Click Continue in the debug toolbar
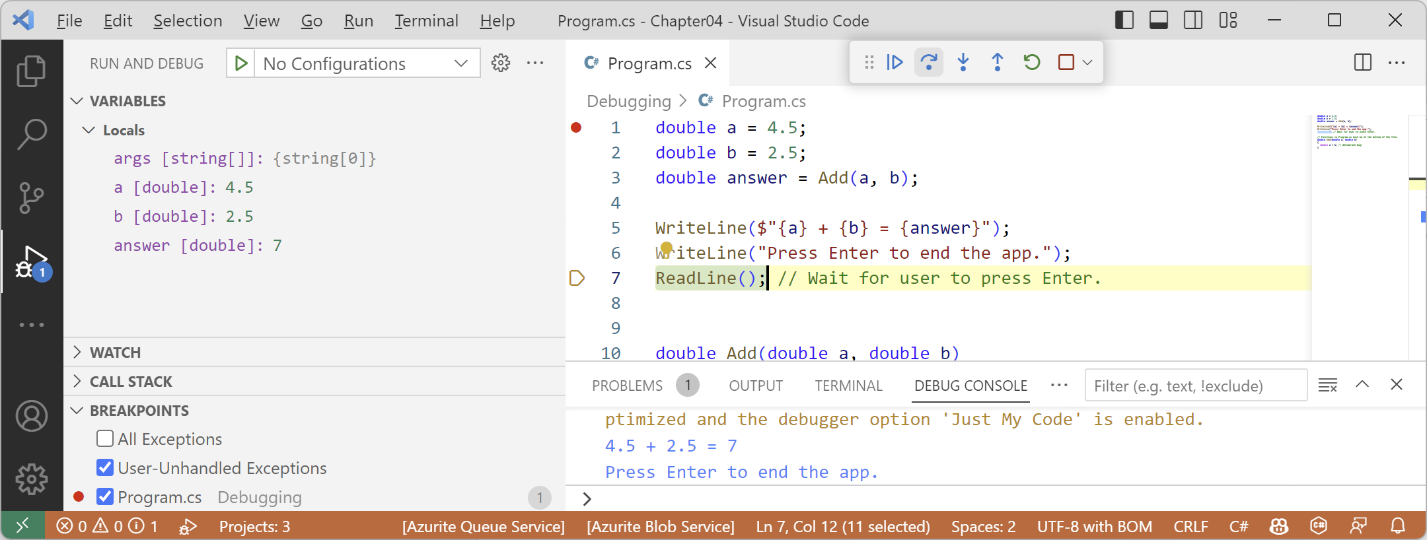Screen dimensions: 1427x540 pos(895,62)
